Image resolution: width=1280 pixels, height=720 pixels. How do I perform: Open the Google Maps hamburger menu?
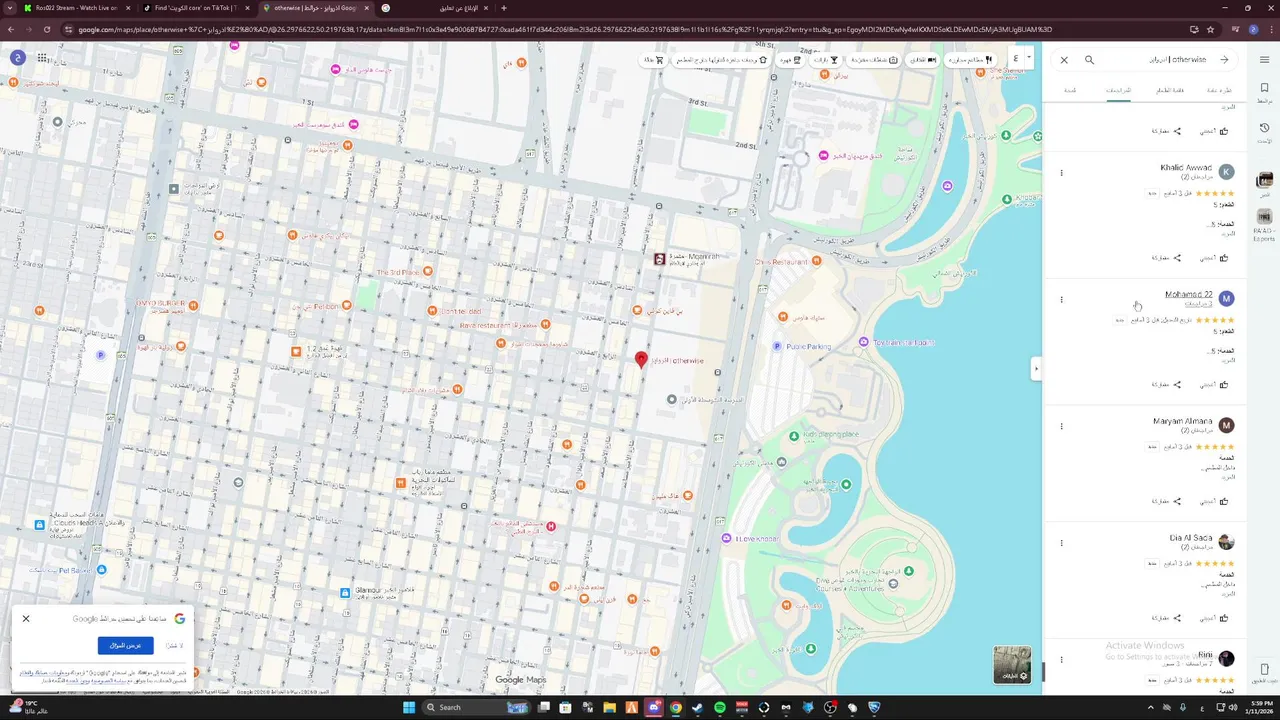click(x=1264, y=60)
